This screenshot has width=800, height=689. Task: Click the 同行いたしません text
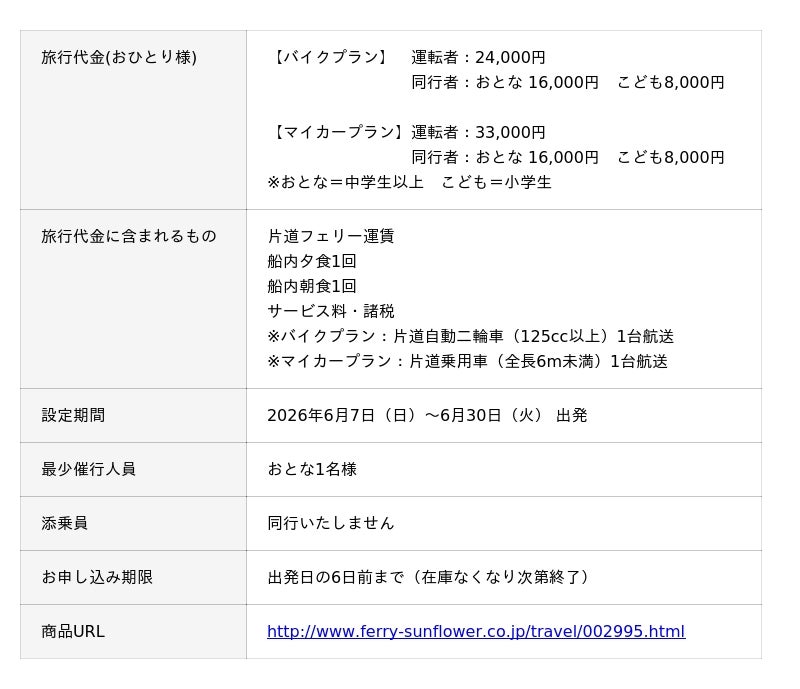(331, 523)
